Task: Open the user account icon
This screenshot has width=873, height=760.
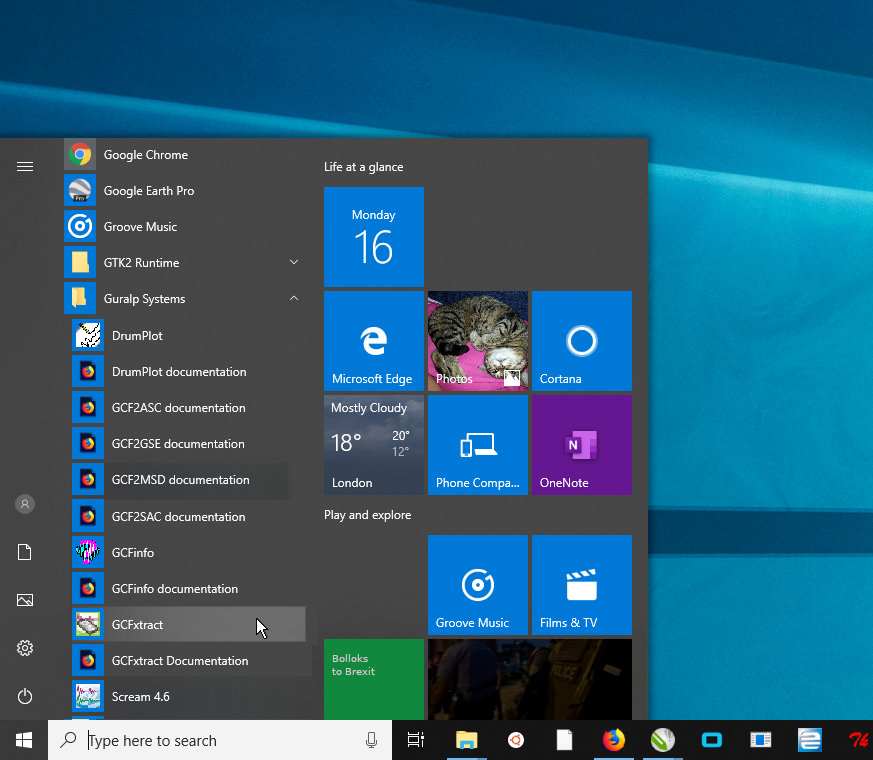Action: 24,504
